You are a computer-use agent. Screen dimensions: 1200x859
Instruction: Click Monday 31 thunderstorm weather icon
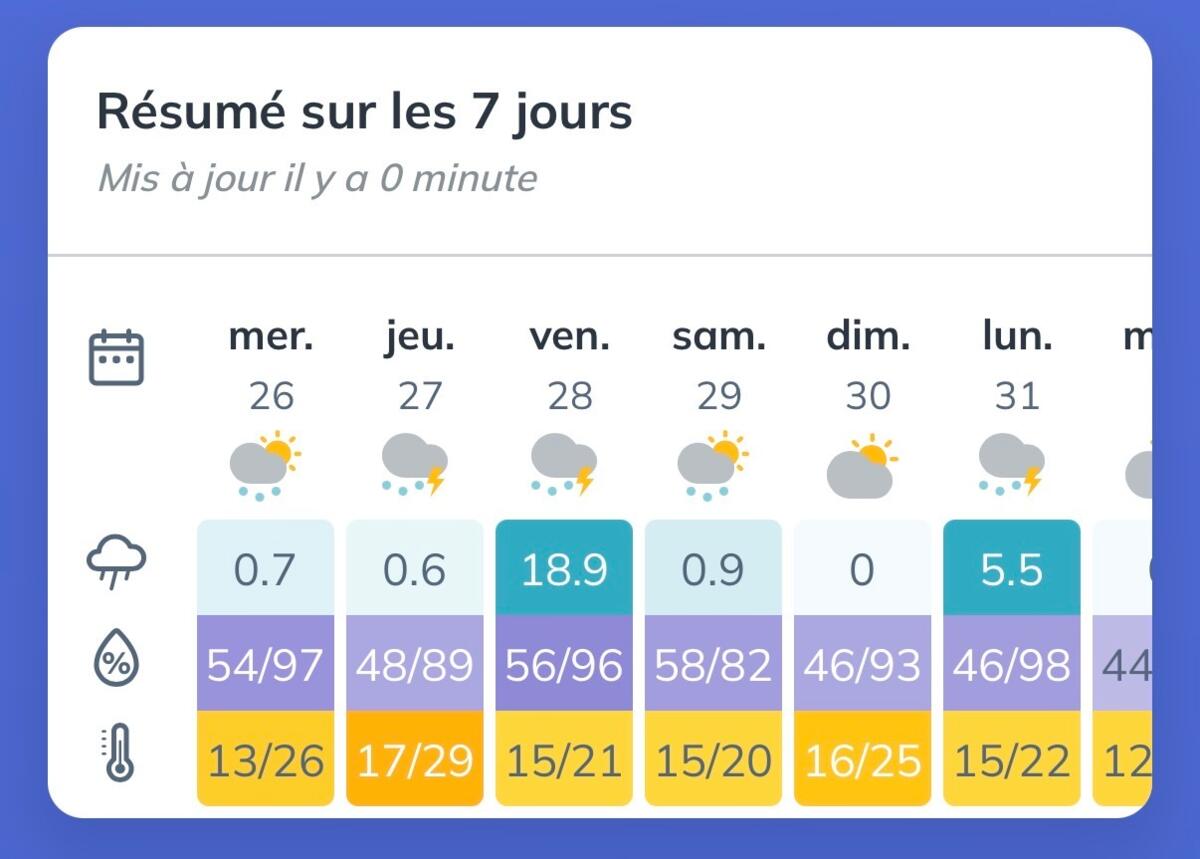coord(1011,466)
